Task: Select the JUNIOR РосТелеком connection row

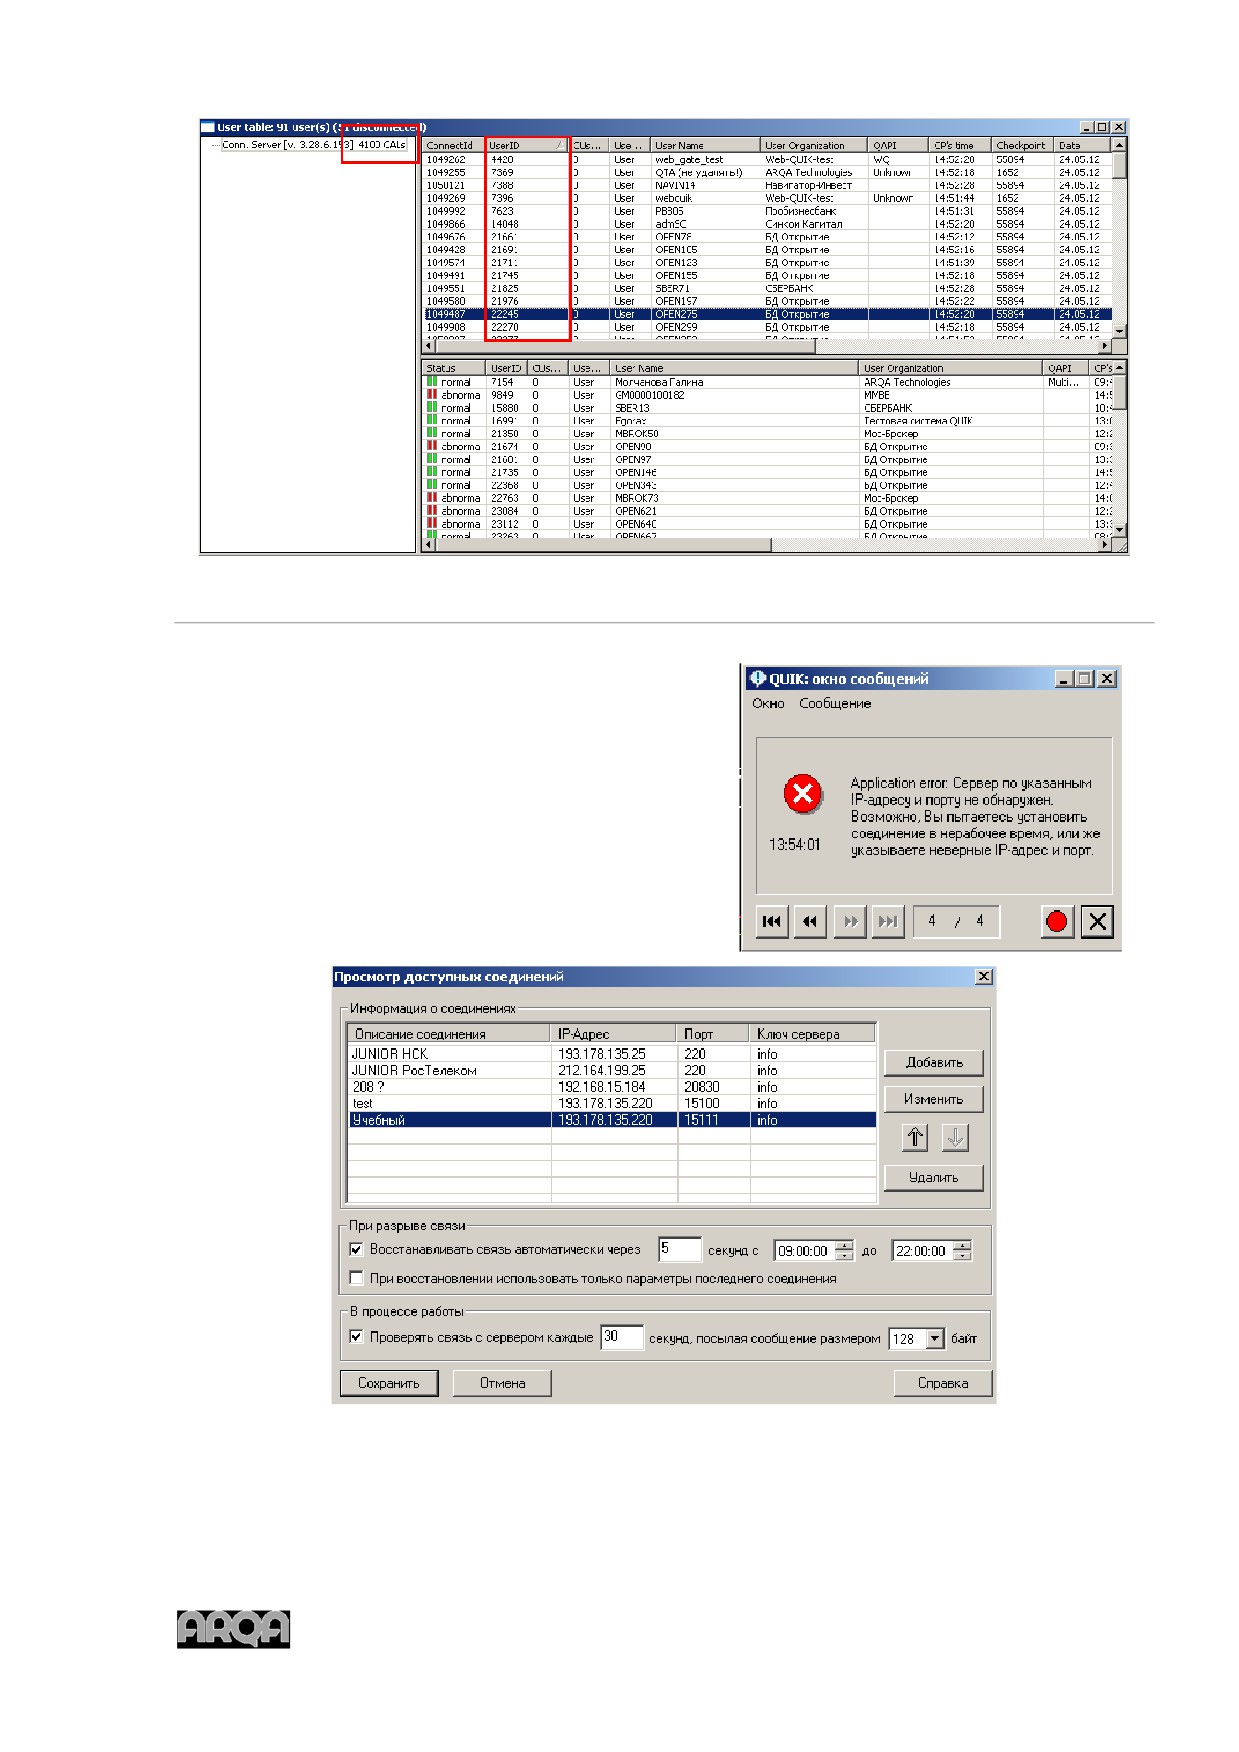Action: click(612, 1071)
